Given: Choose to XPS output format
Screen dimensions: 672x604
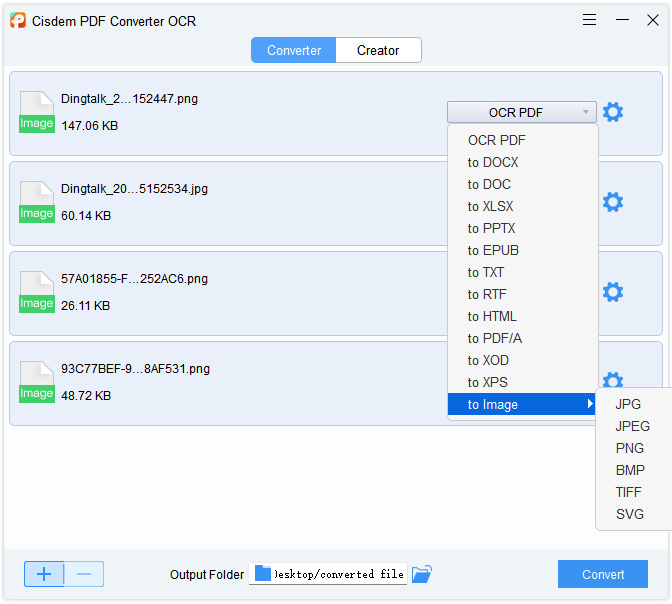Looking at the screenshot, I should tap(522, 382).
